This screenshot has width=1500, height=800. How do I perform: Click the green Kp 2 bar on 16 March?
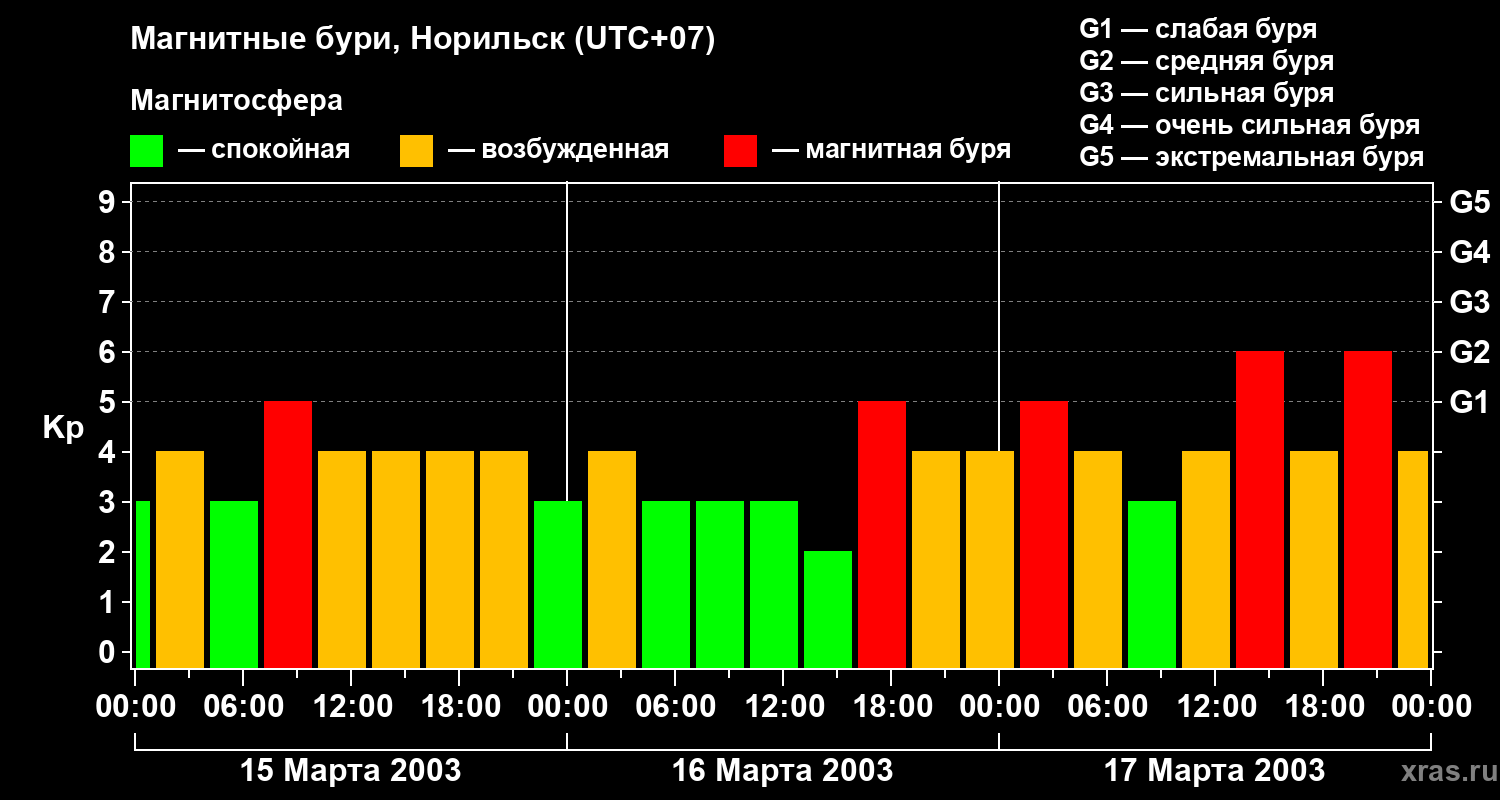click(828, 609)
